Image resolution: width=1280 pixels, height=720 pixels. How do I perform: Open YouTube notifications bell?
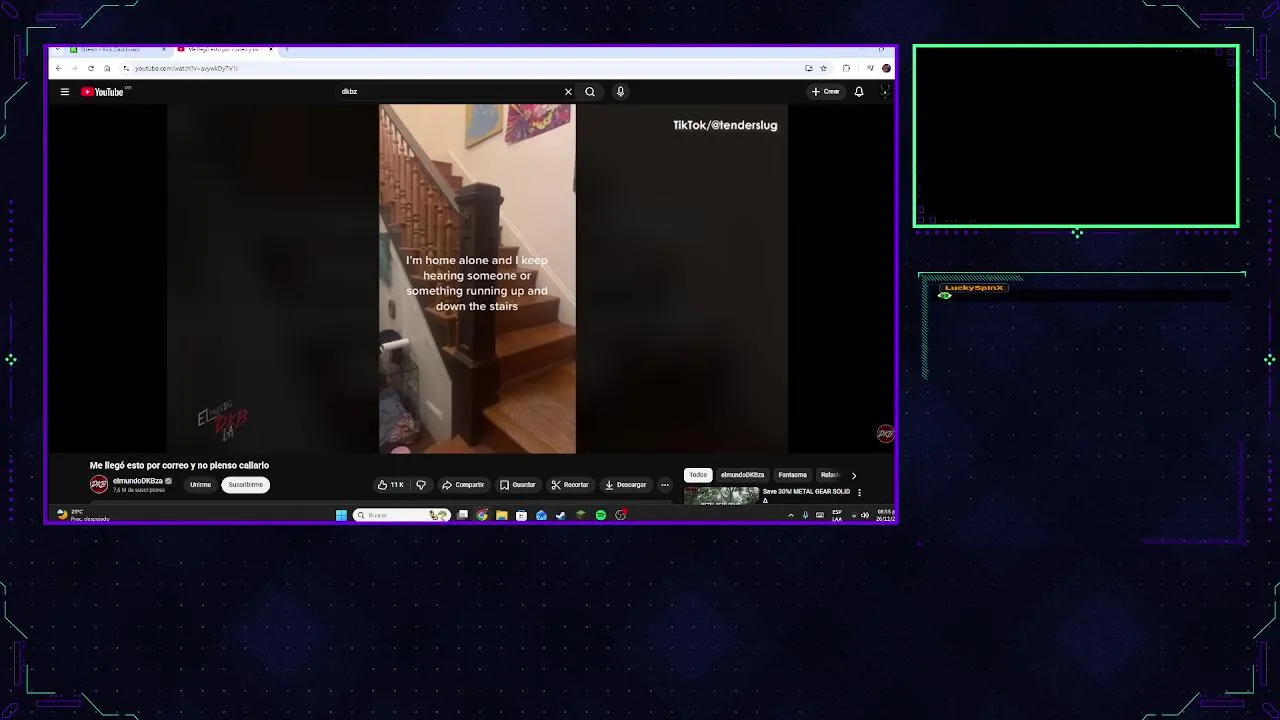tap(859, 92)
